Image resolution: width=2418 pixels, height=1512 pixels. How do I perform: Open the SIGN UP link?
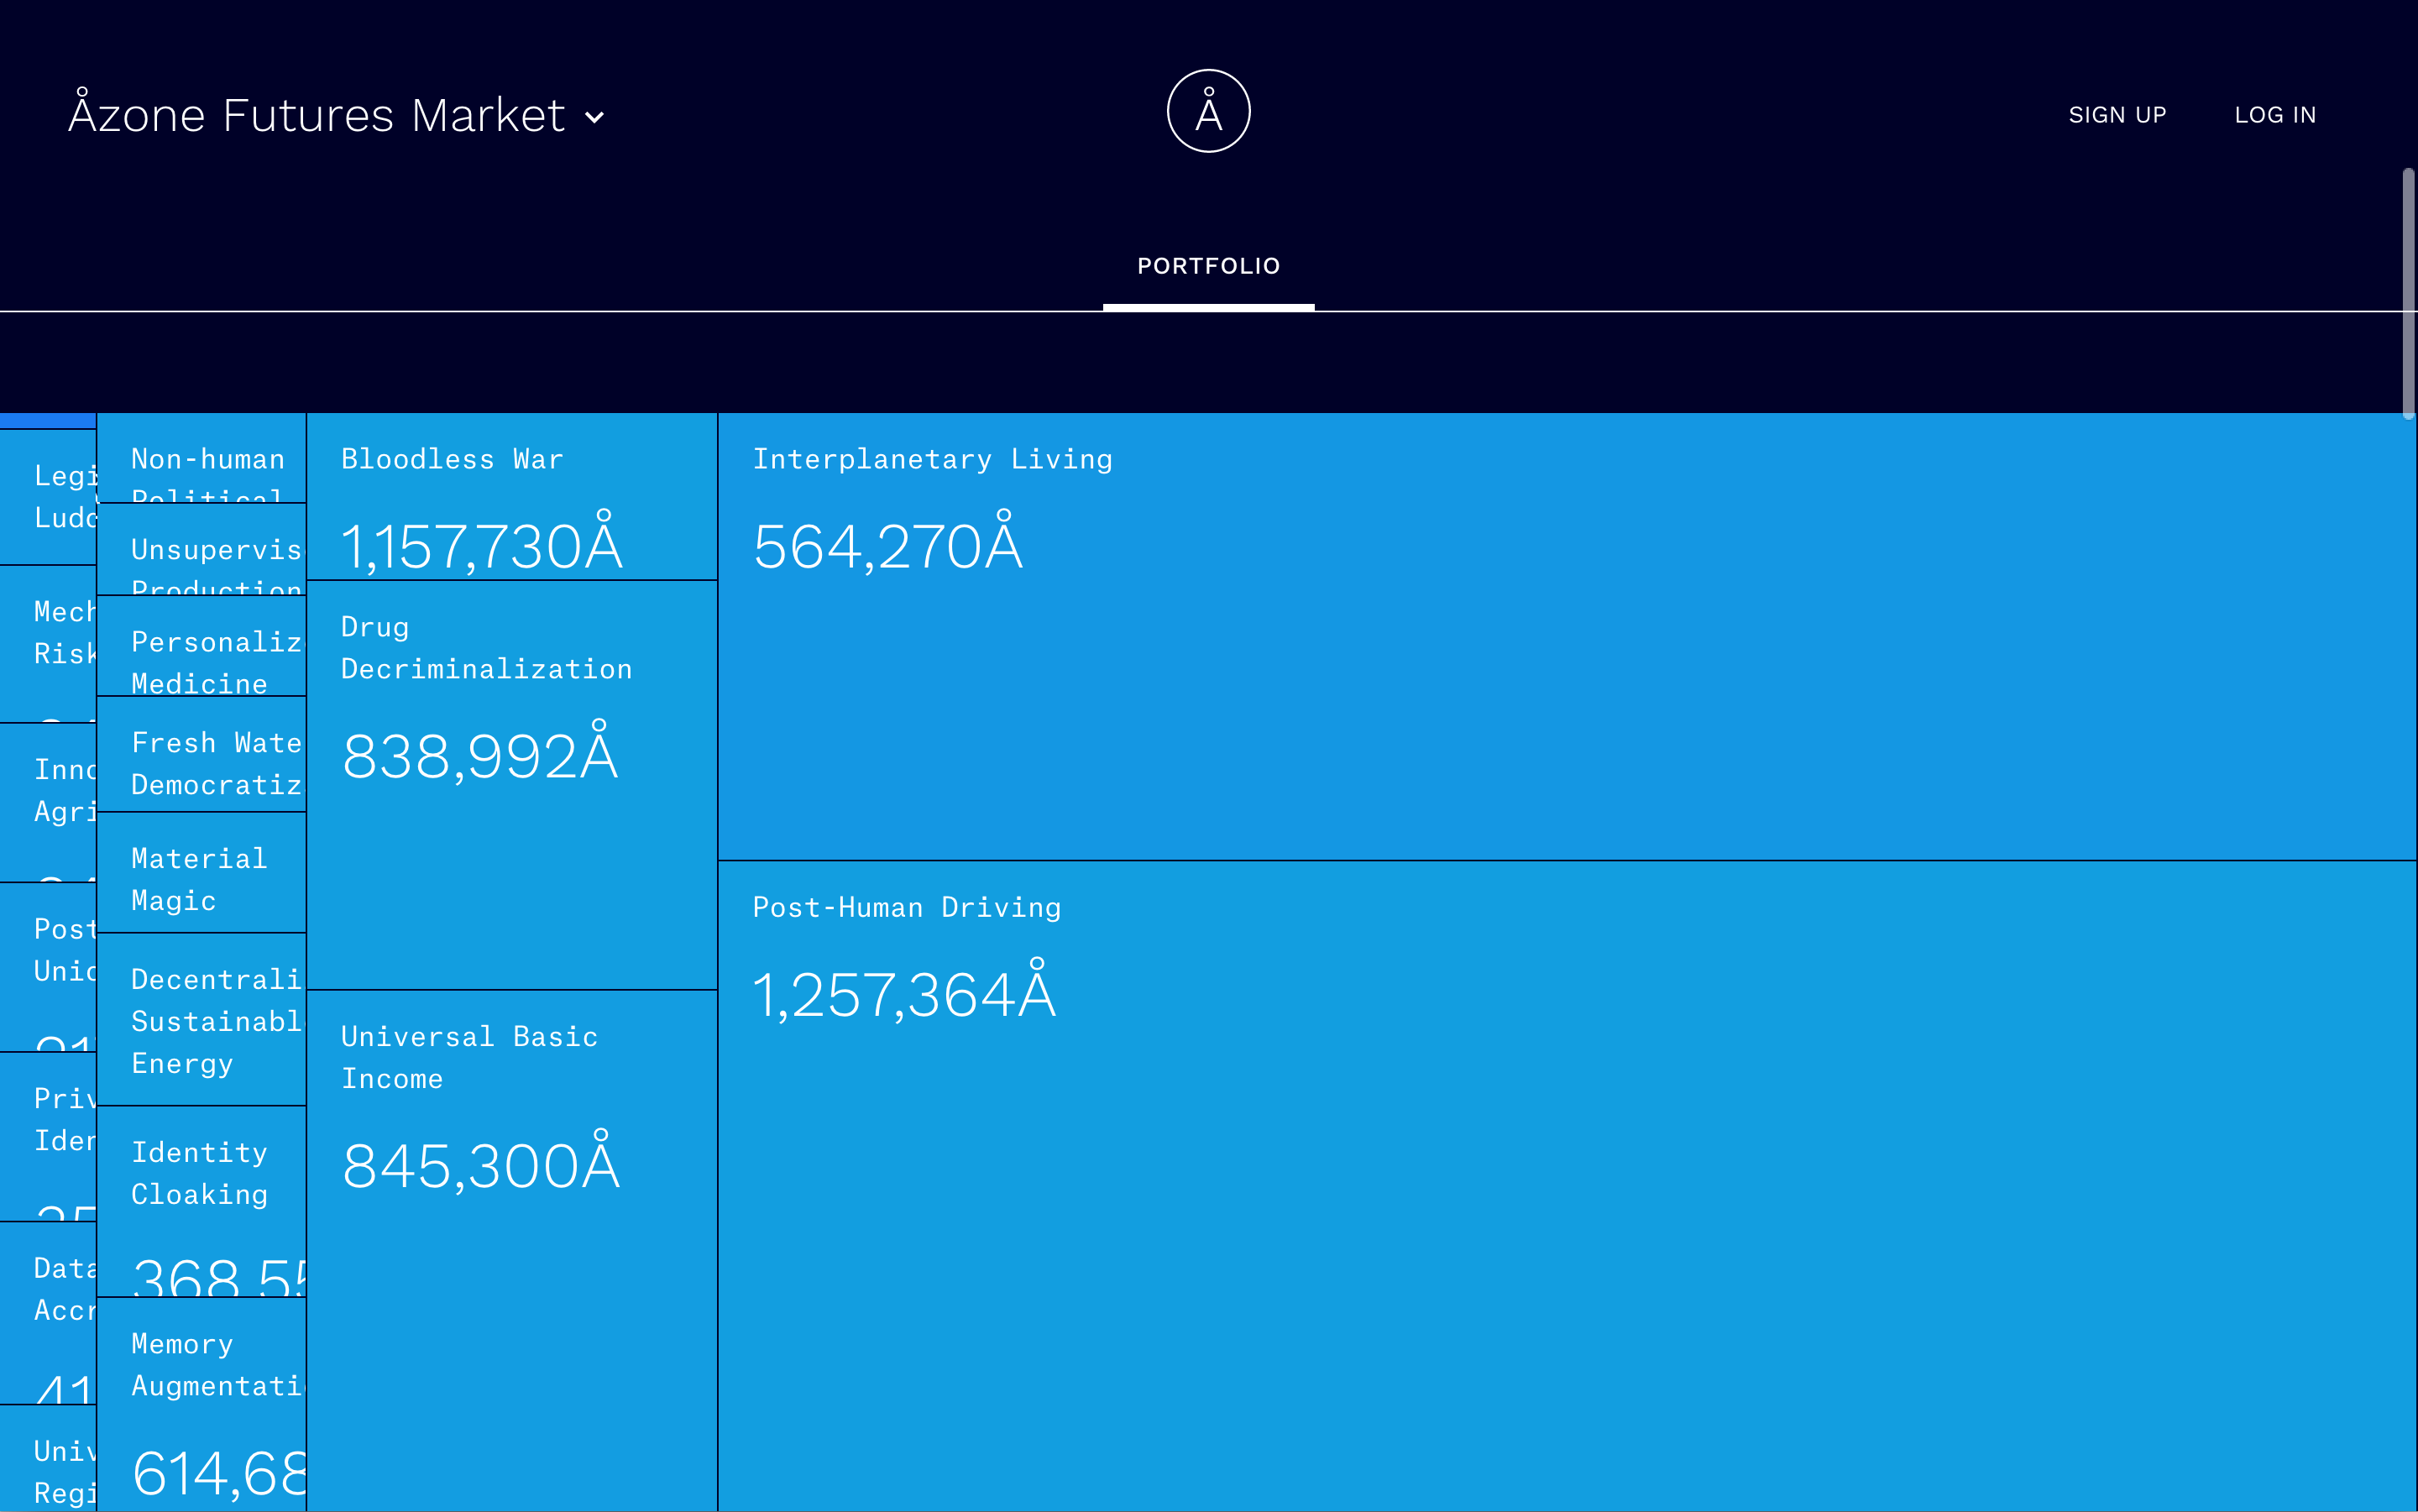point(2117,115)
